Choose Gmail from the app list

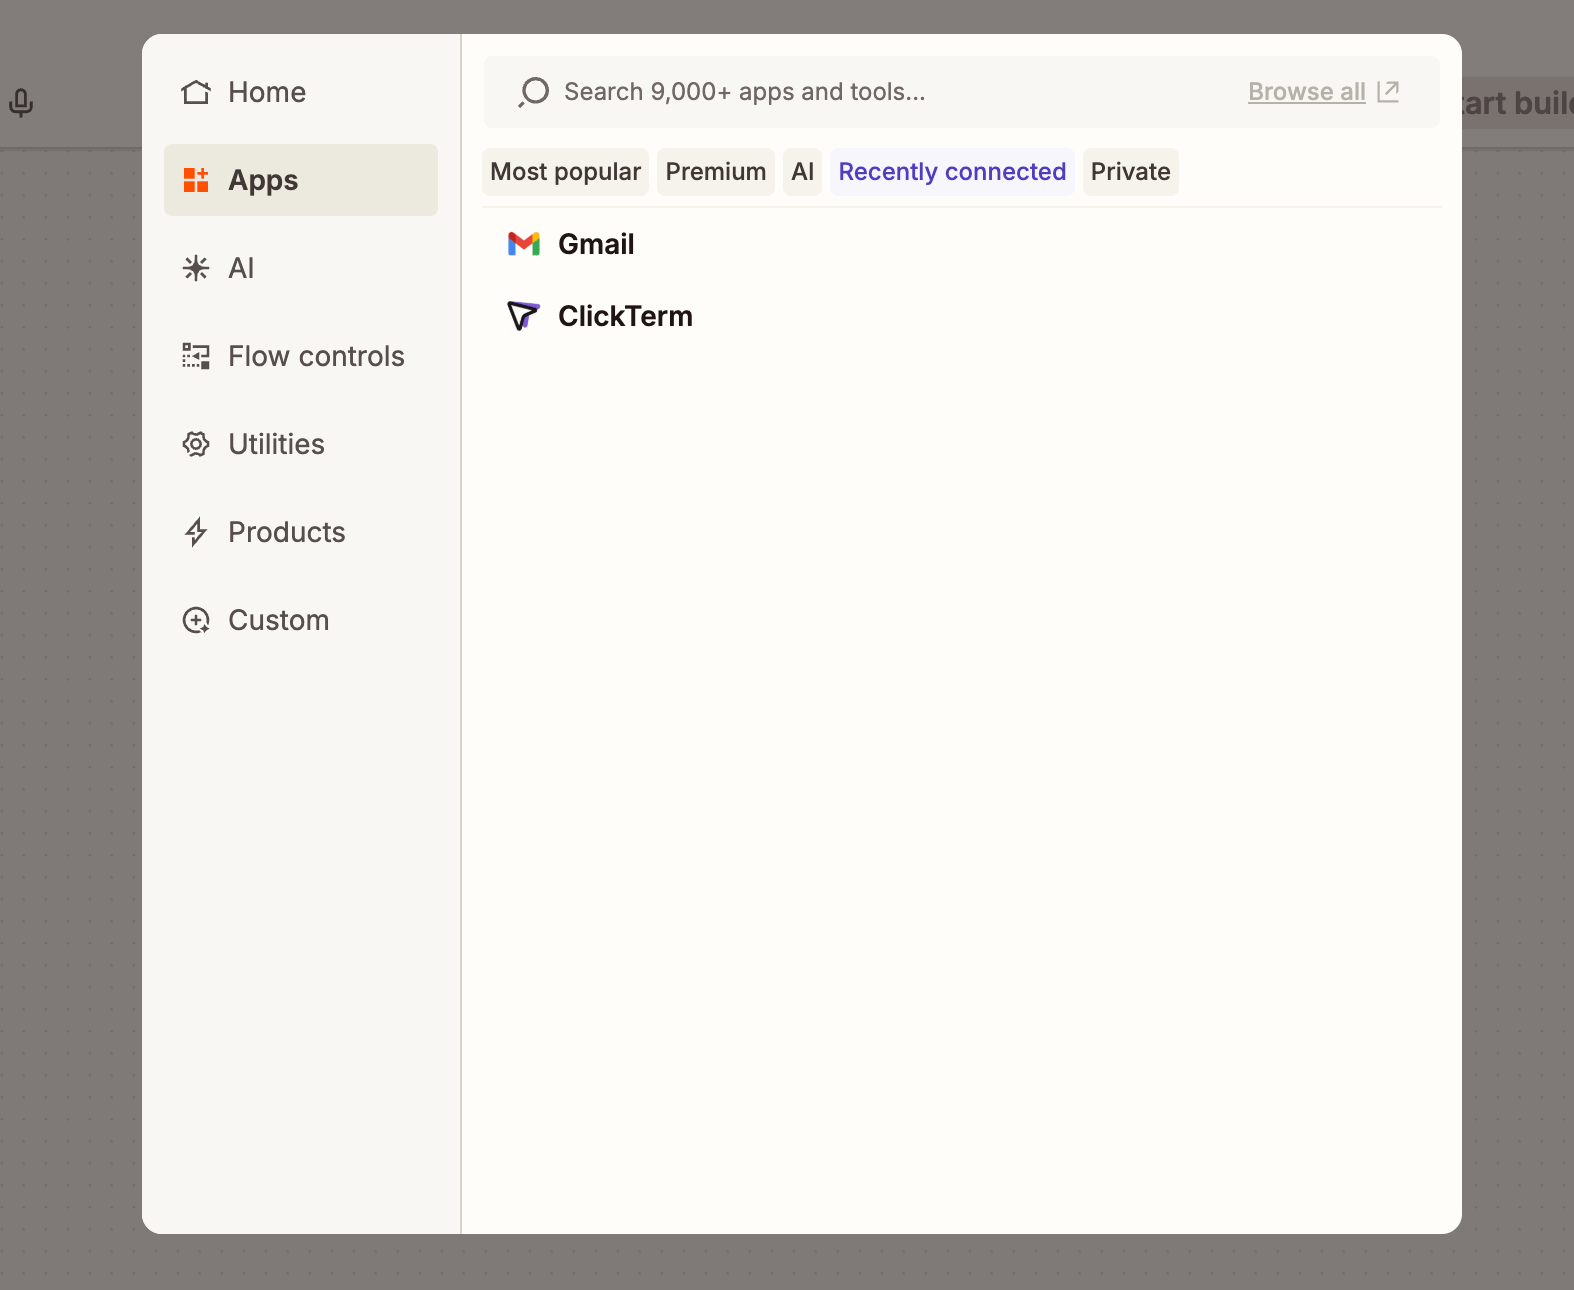click(x=962, y=244)
